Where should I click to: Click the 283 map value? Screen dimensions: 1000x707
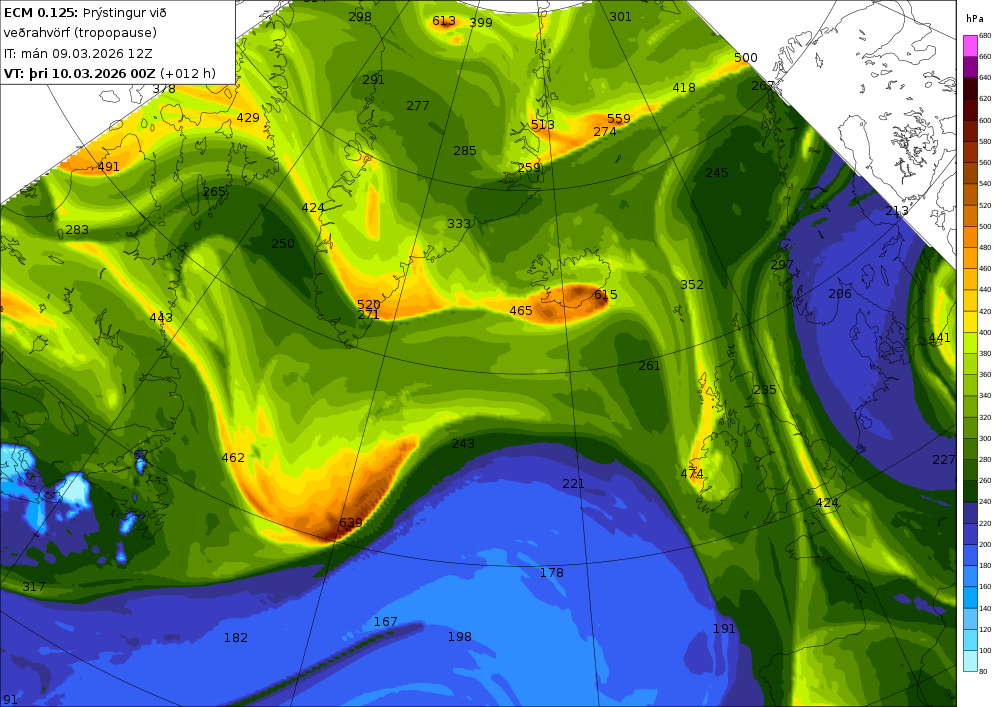(77, 230)
